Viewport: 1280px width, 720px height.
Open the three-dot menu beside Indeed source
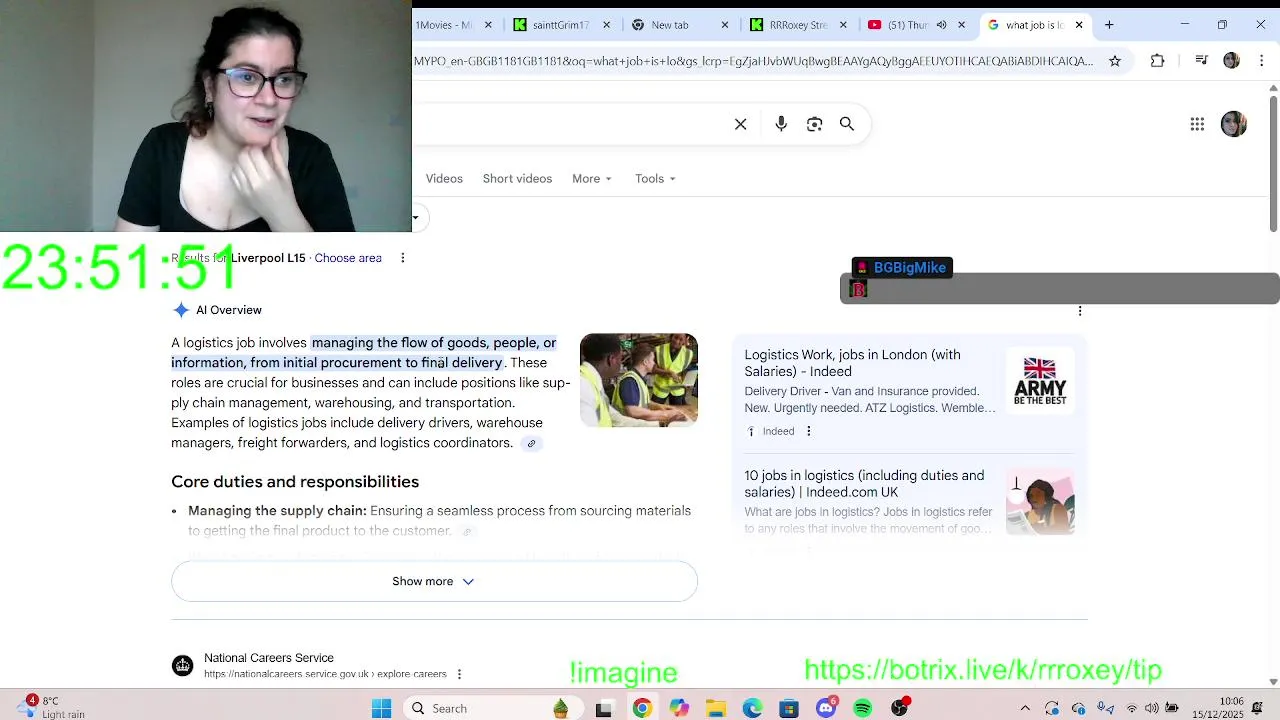tap(809, 431)
